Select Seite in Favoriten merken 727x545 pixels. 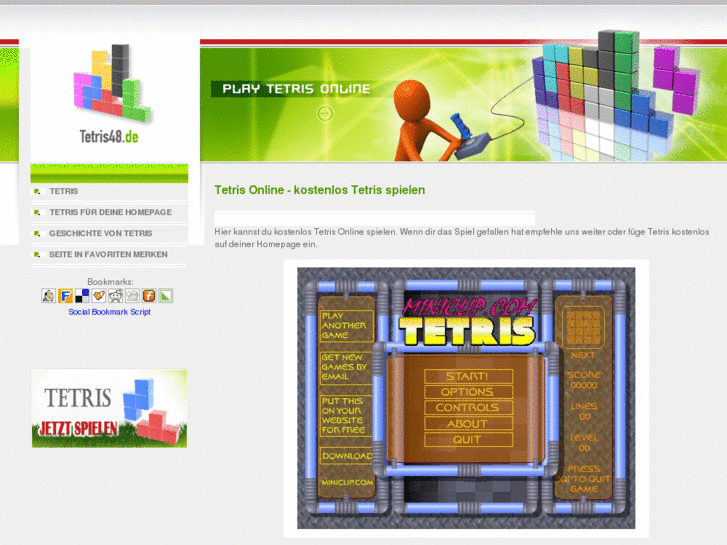point(108,254)
